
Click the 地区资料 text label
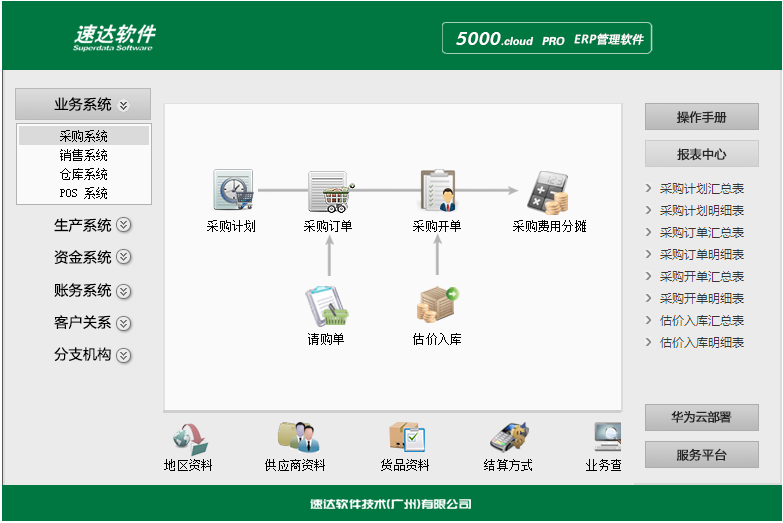pyautogui.click(x=188, y=466)
